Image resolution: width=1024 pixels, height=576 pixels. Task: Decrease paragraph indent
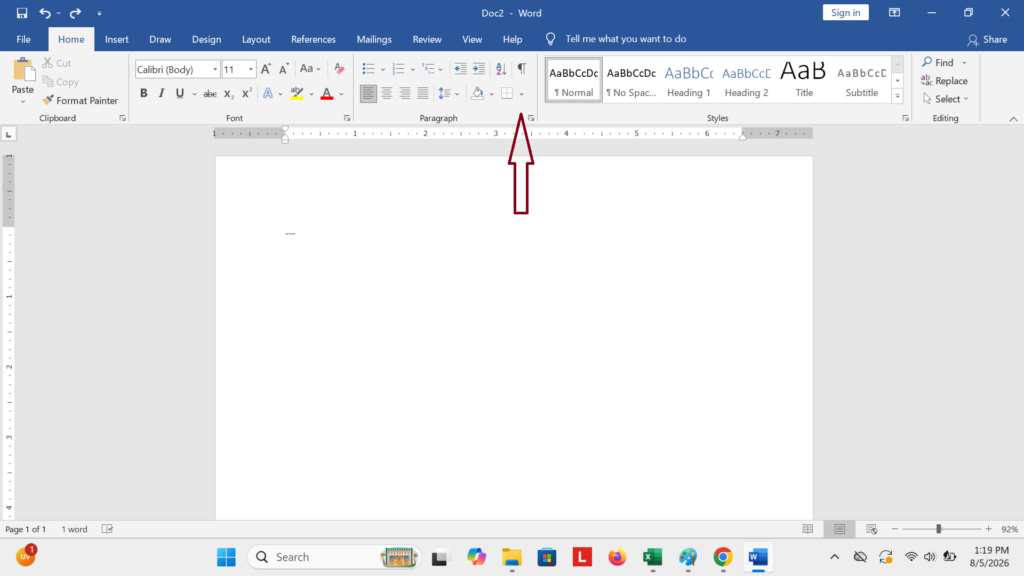click(x=460, y=69)
